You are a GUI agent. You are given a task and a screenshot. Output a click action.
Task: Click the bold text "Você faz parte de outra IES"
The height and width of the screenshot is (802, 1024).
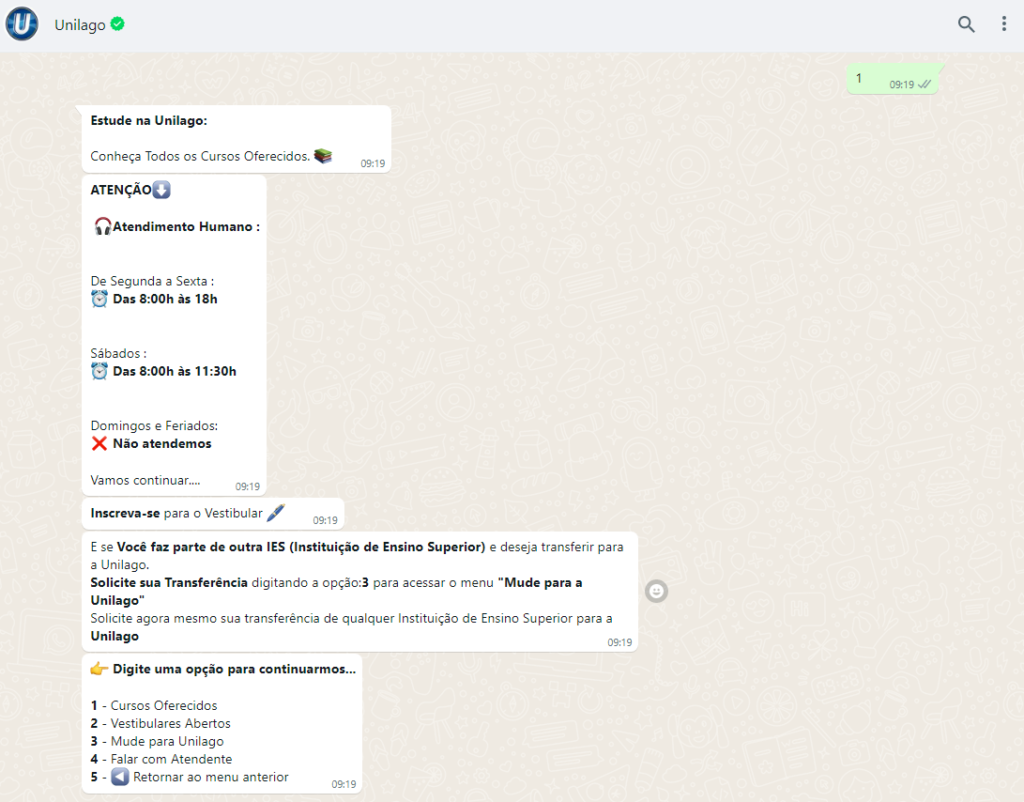[200, 547]
